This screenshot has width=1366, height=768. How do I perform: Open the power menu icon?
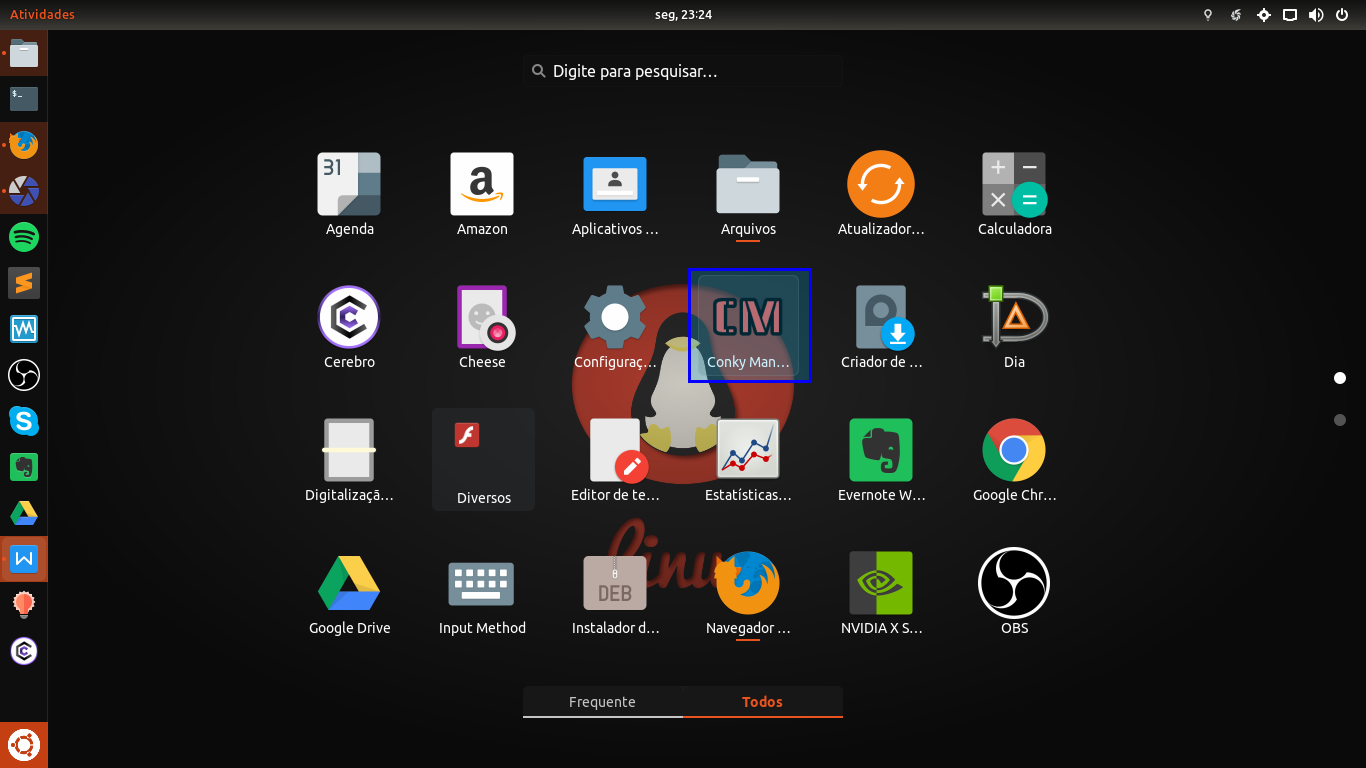click(x=1342, y=15)
